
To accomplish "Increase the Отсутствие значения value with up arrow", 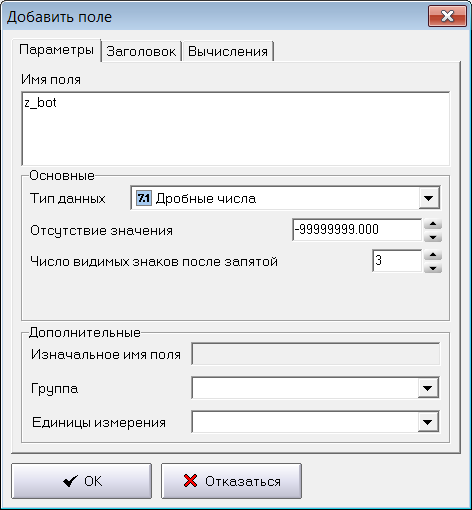I will pyautogui.click(x=433, y=224).
